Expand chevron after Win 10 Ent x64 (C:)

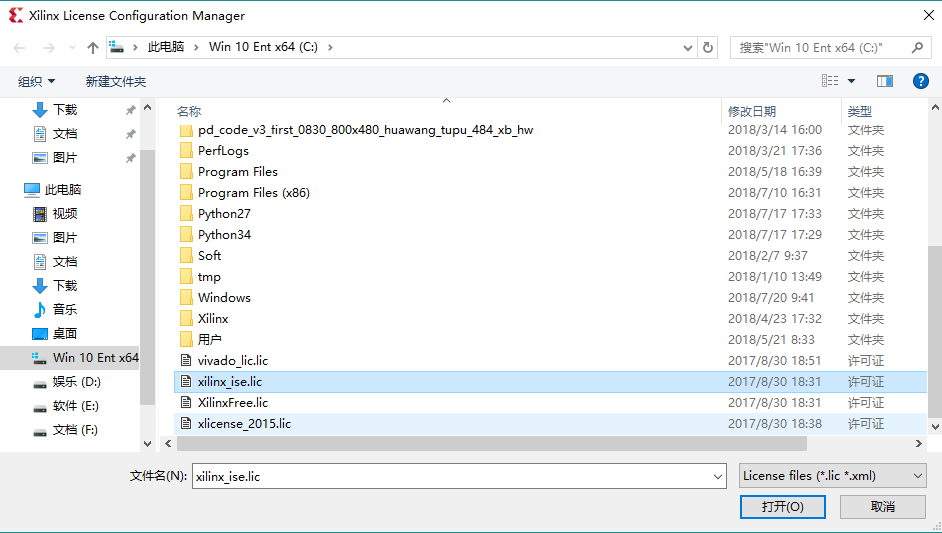(x=330, y=47)
